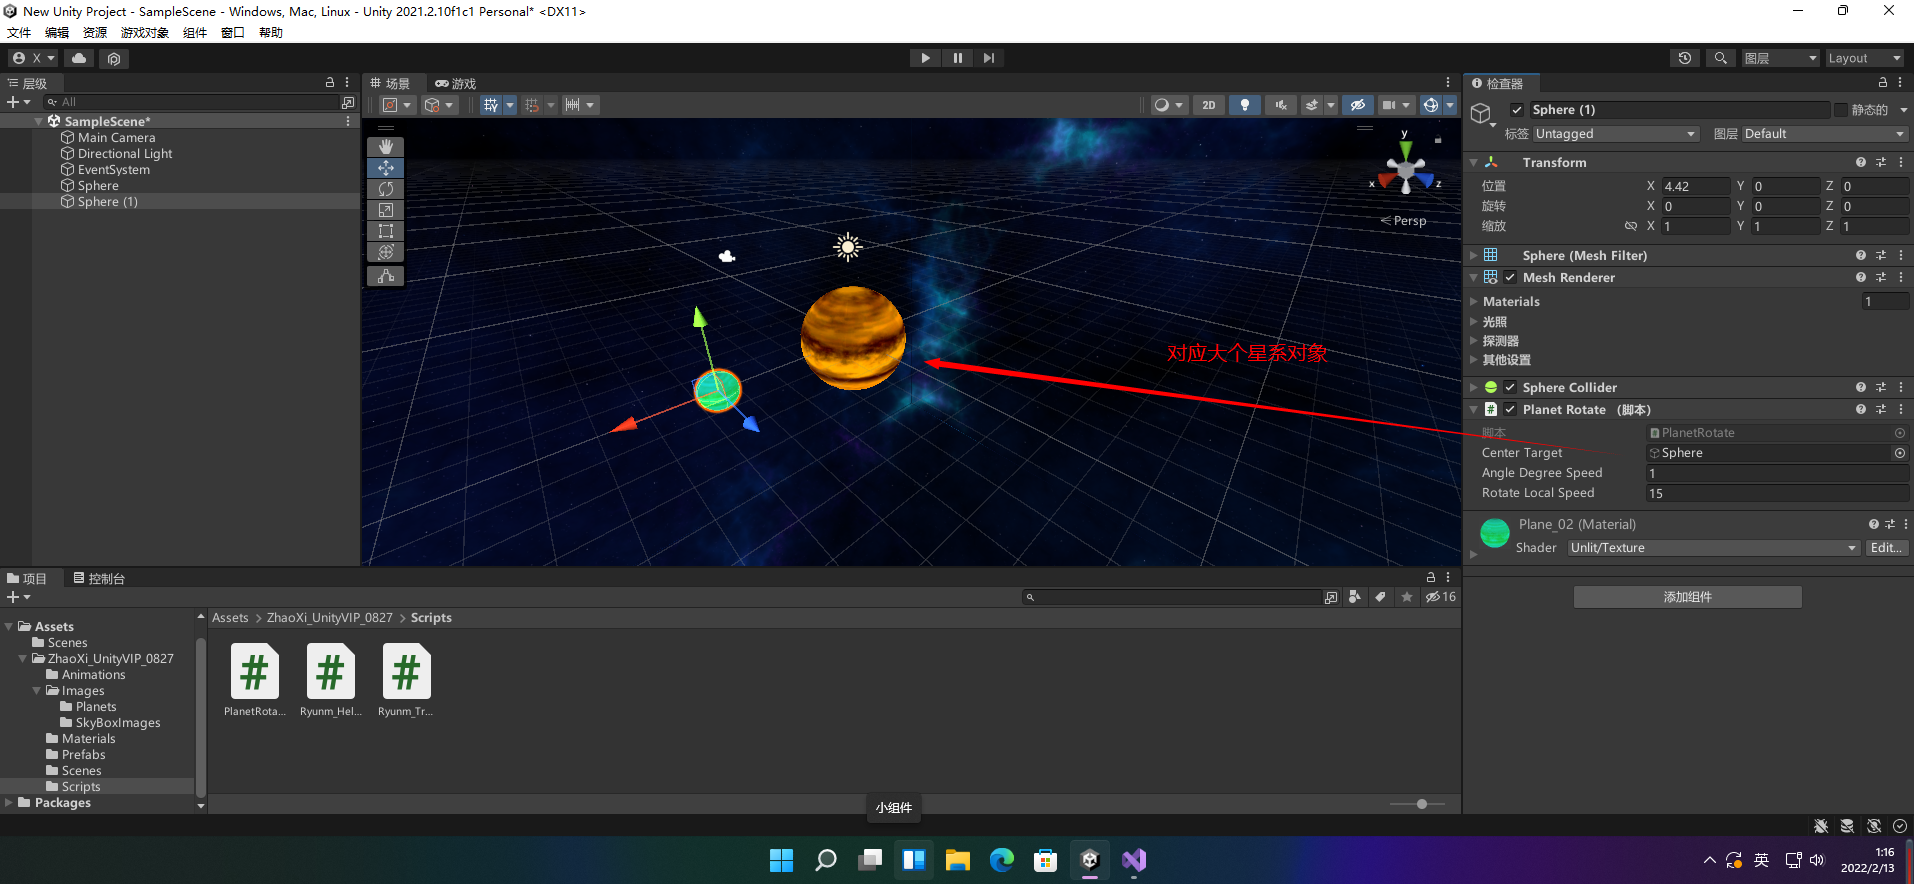Toggle scene lighting bulb
The width and height of the screenshot is (1914, 884).
click(x=1244, y=105)
